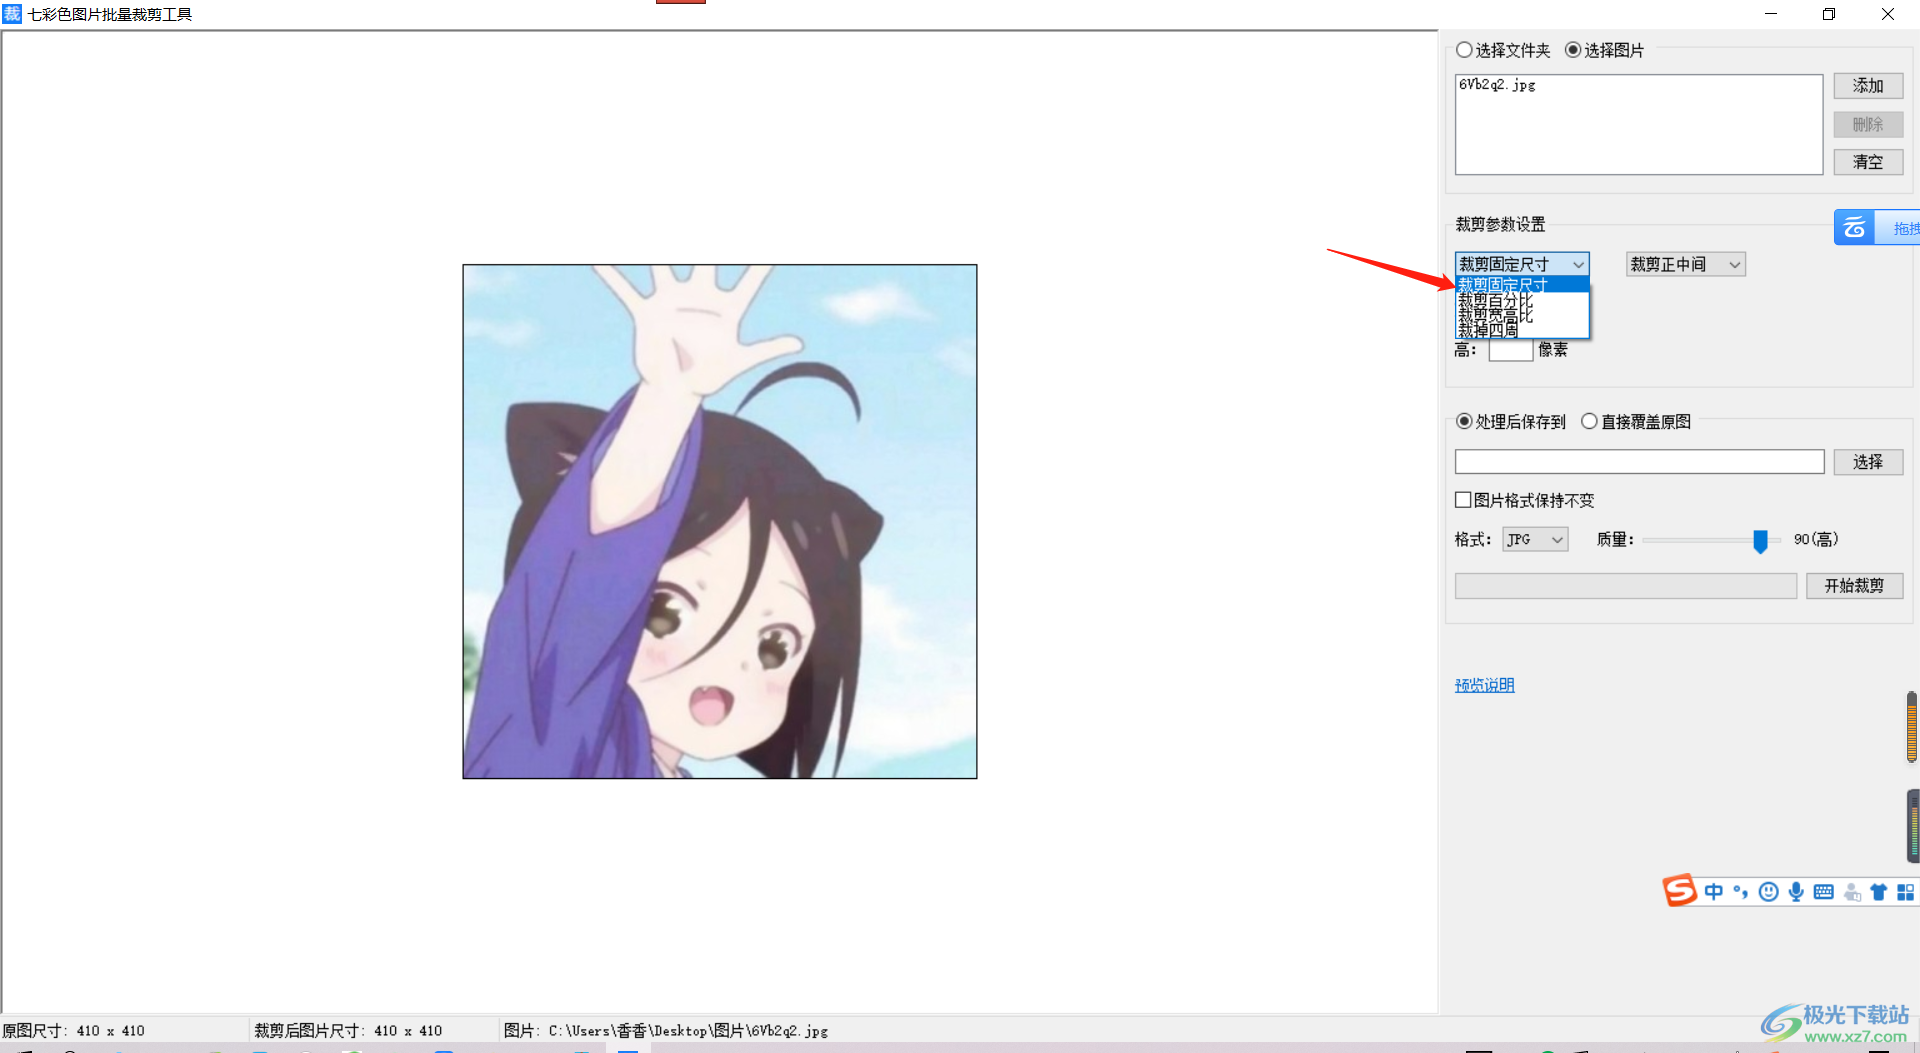Viewport: 1920px width, 1053px height.
Task: Open the JPG format dropdown
Action: (1535, 539)
